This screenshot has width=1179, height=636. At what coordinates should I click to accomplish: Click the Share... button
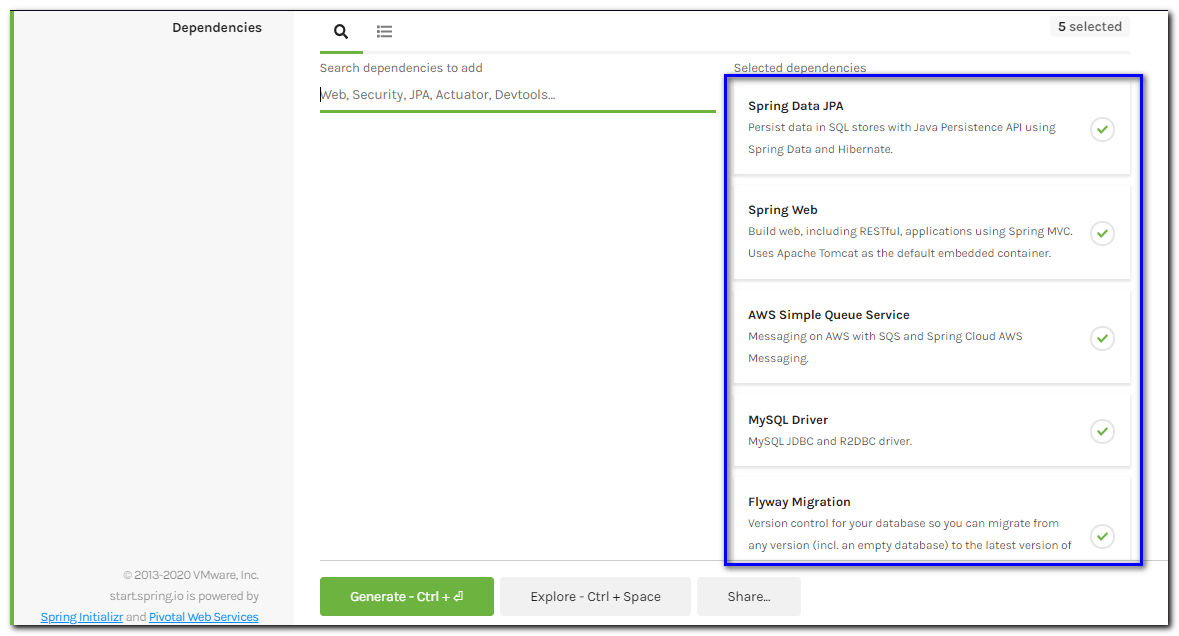[x=748, y=596]
